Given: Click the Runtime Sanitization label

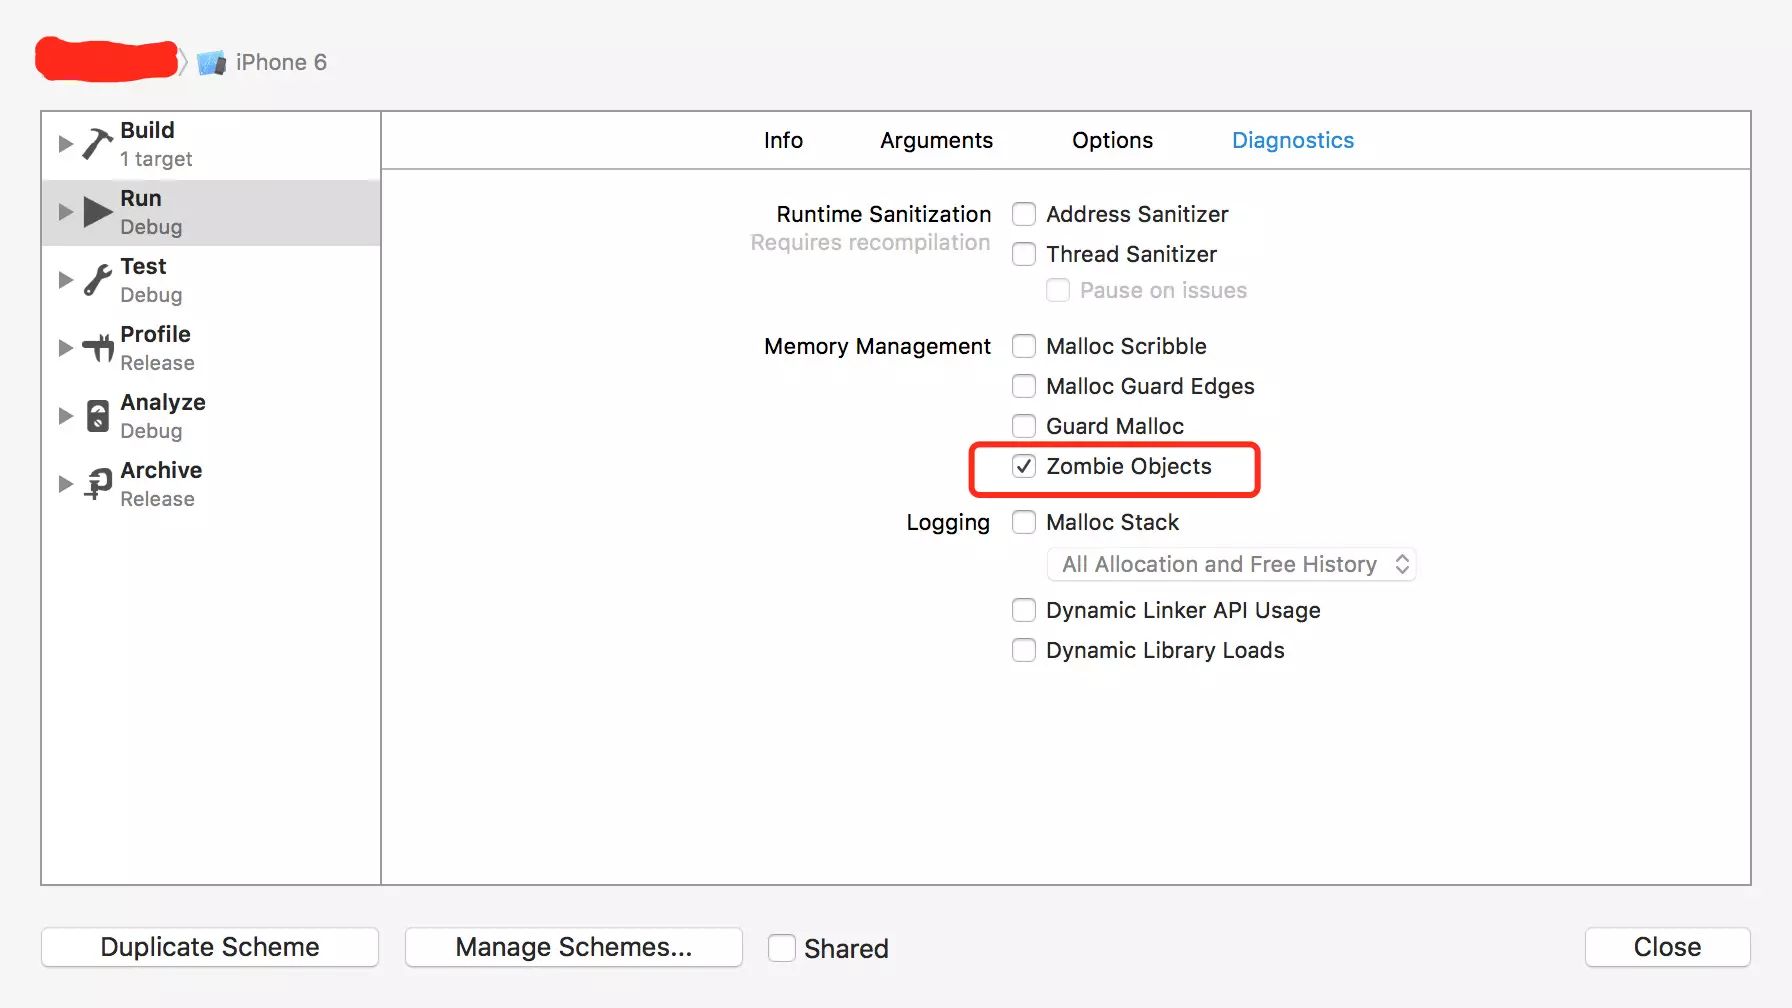Looking at the screenshot, I should 883,214.
